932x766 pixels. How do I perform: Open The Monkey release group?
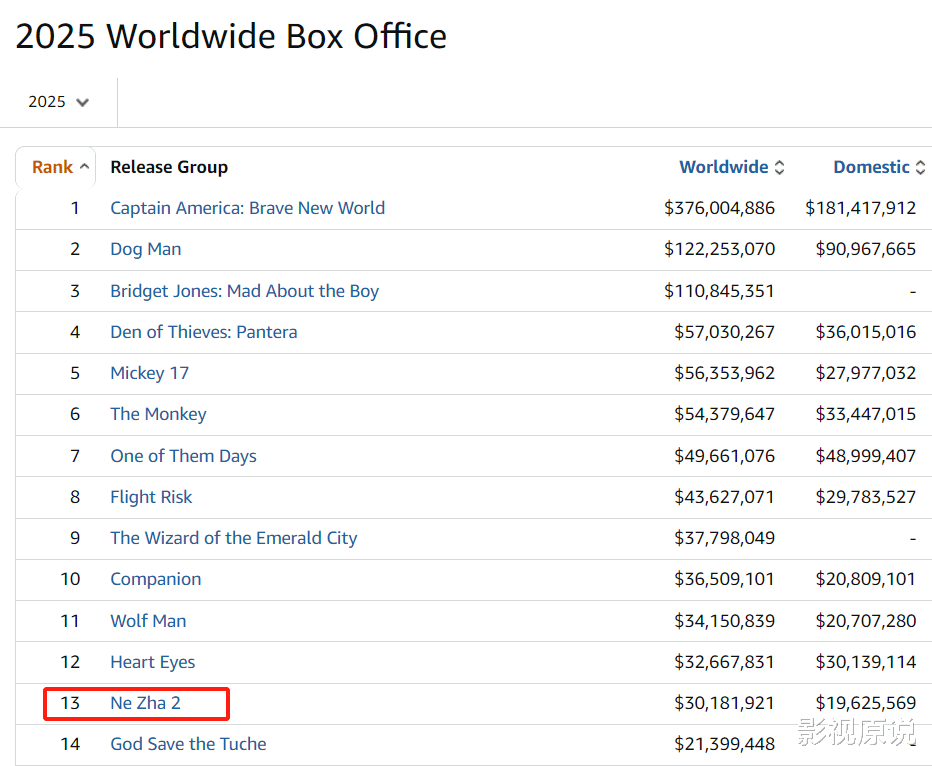[158, 414]
